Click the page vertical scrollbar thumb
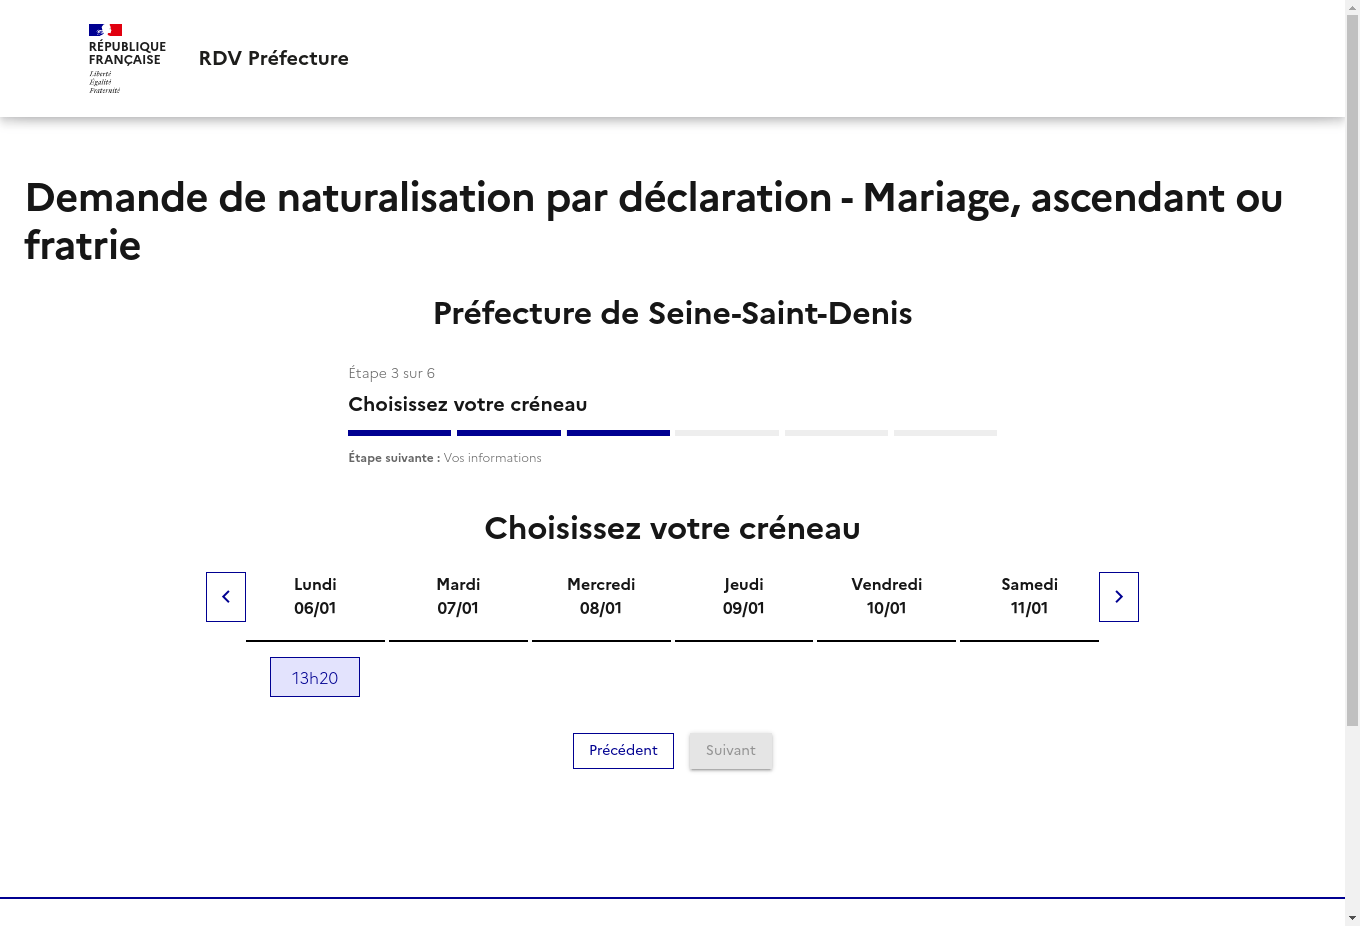 1352,370
